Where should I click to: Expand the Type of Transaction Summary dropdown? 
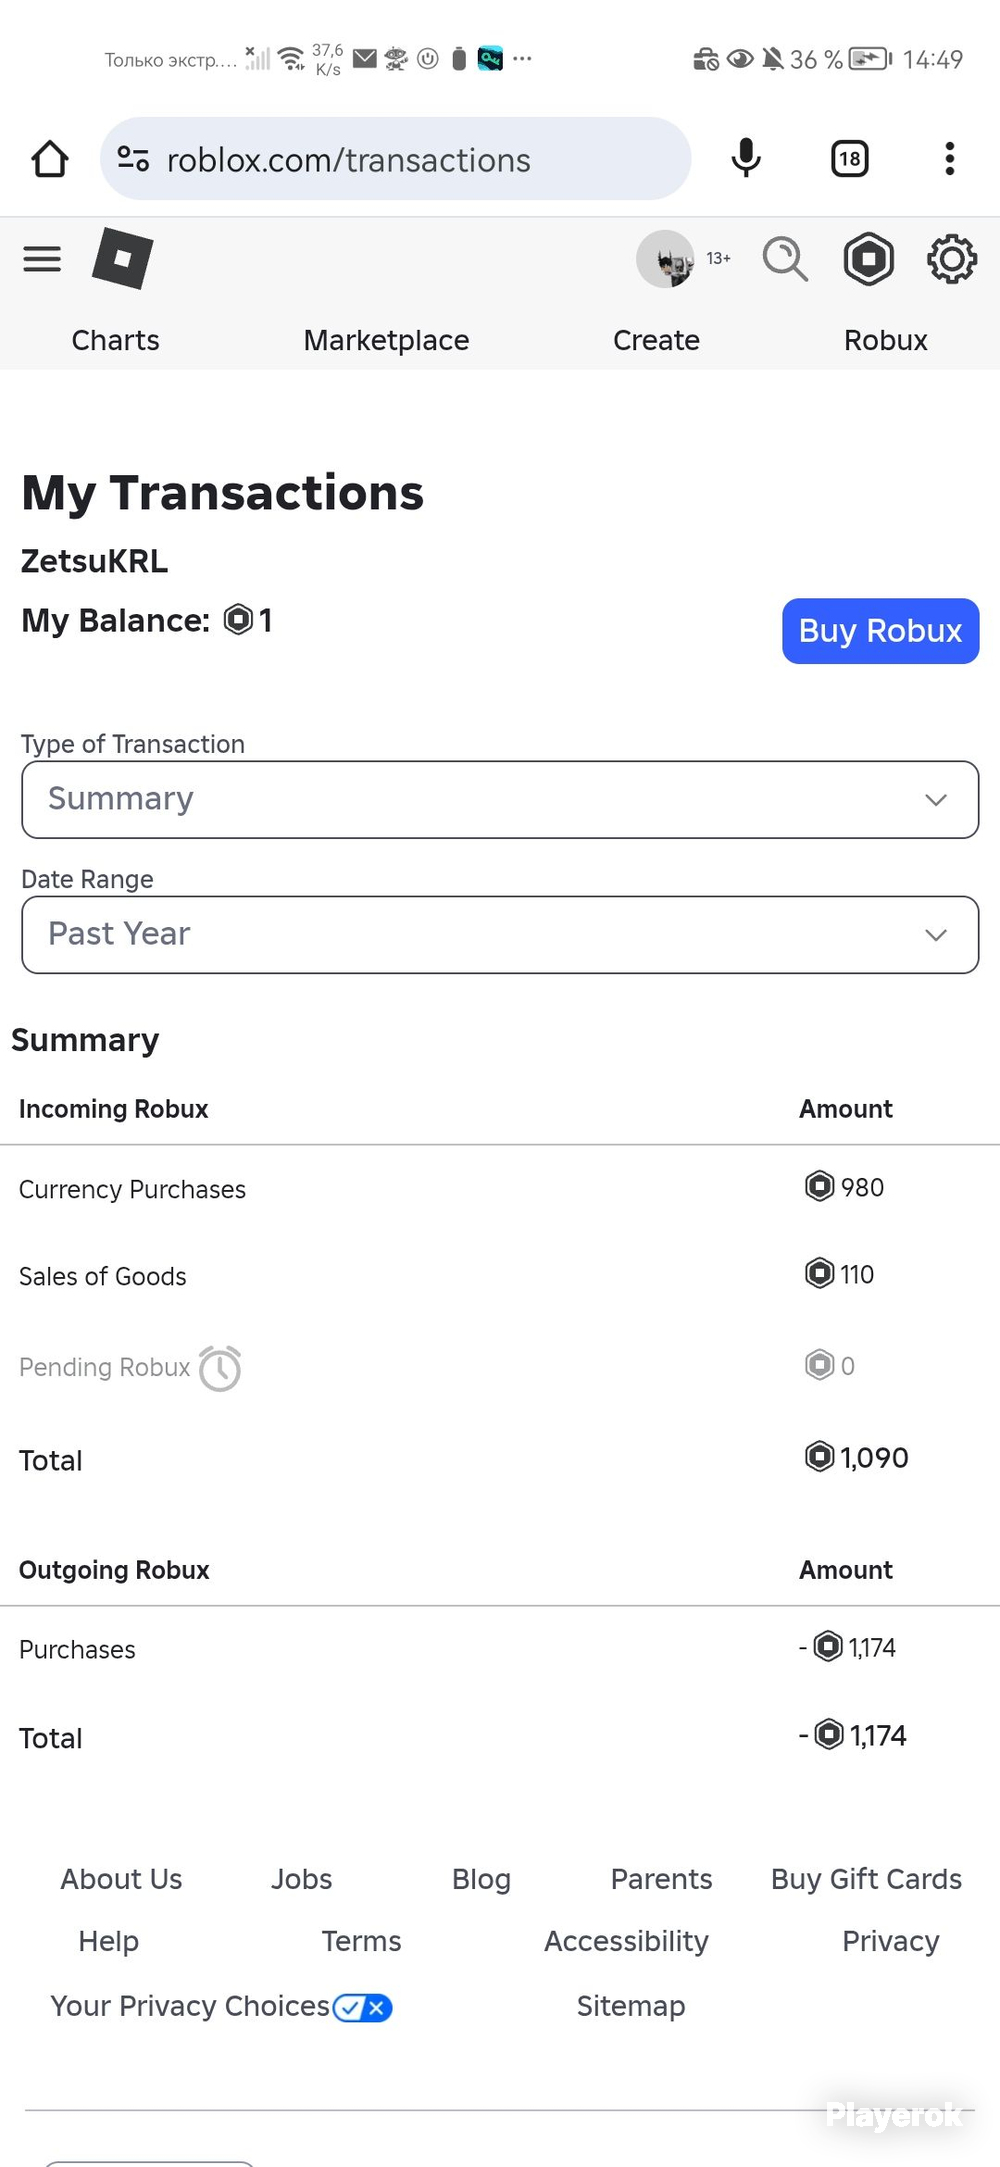[500, 799]
